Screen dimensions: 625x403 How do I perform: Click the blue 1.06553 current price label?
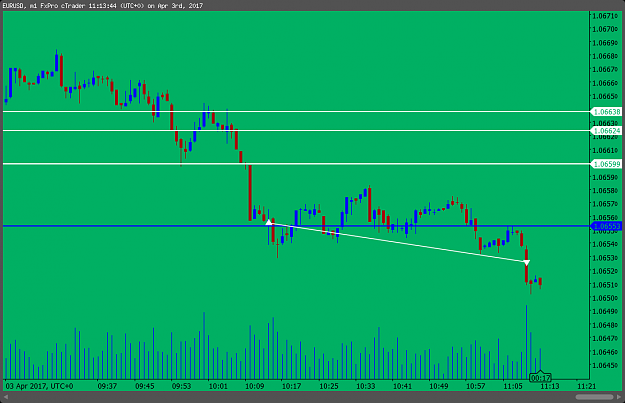click(x=606, y=226)
